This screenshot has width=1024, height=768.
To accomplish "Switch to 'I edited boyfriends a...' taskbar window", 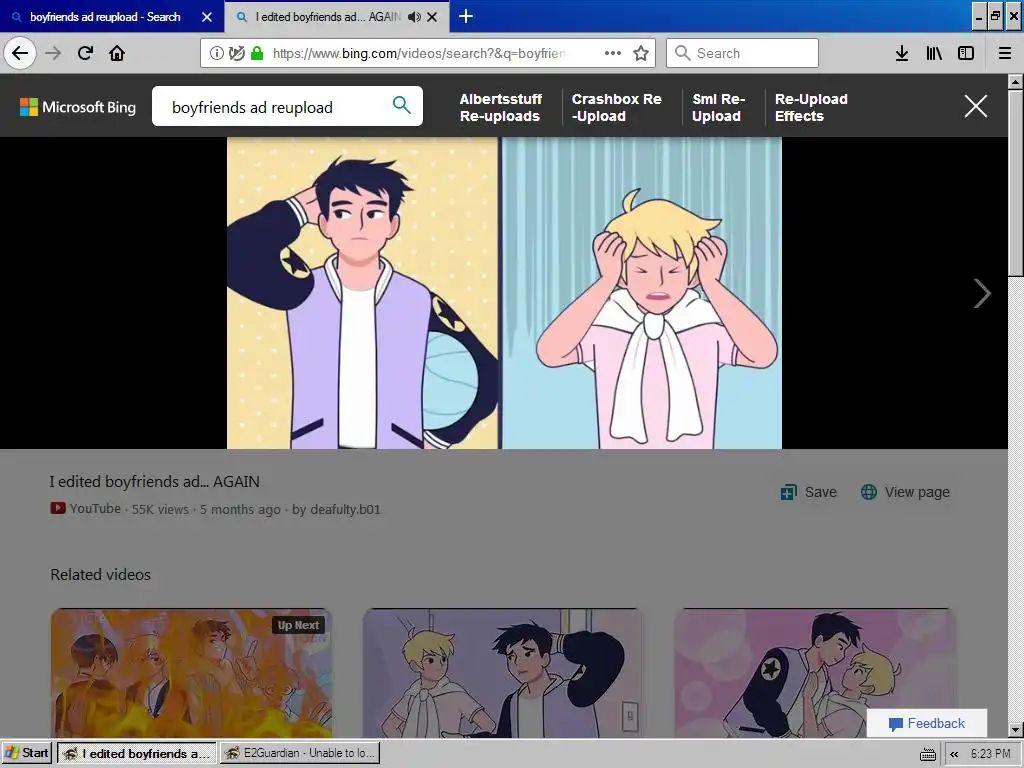I will (137, 753).
